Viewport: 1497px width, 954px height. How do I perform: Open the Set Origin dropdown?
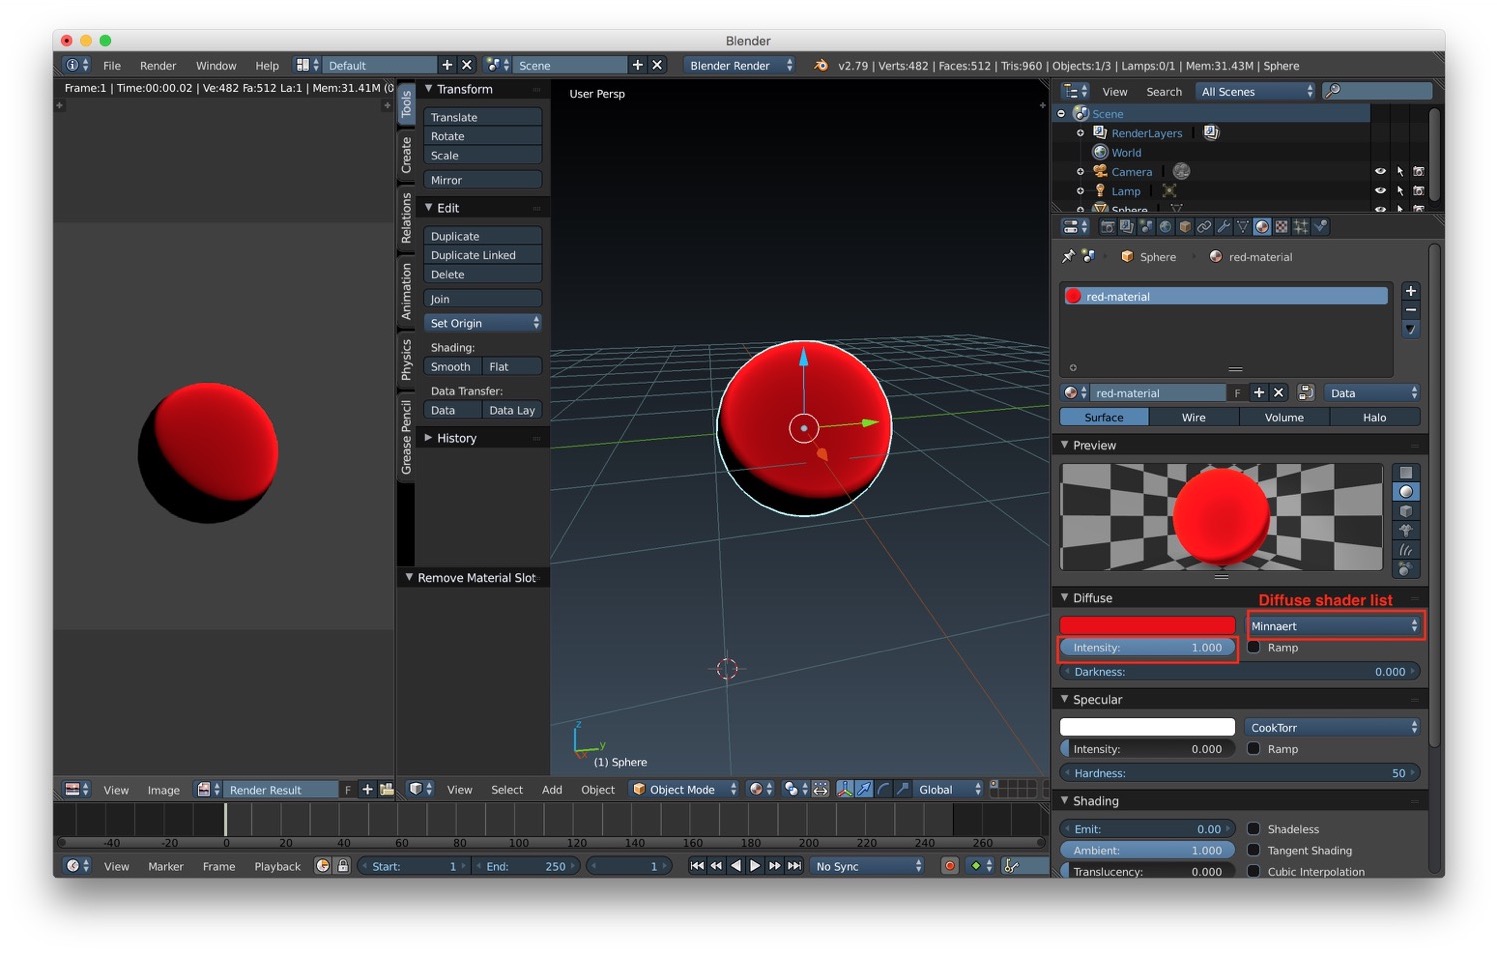click(x=483, y=323)
